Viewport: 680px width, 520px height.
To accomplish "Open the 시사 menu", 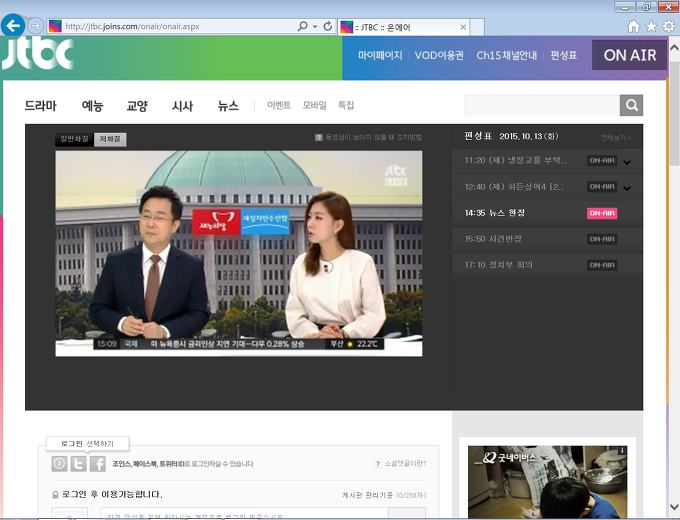I will tap(182, 105).
